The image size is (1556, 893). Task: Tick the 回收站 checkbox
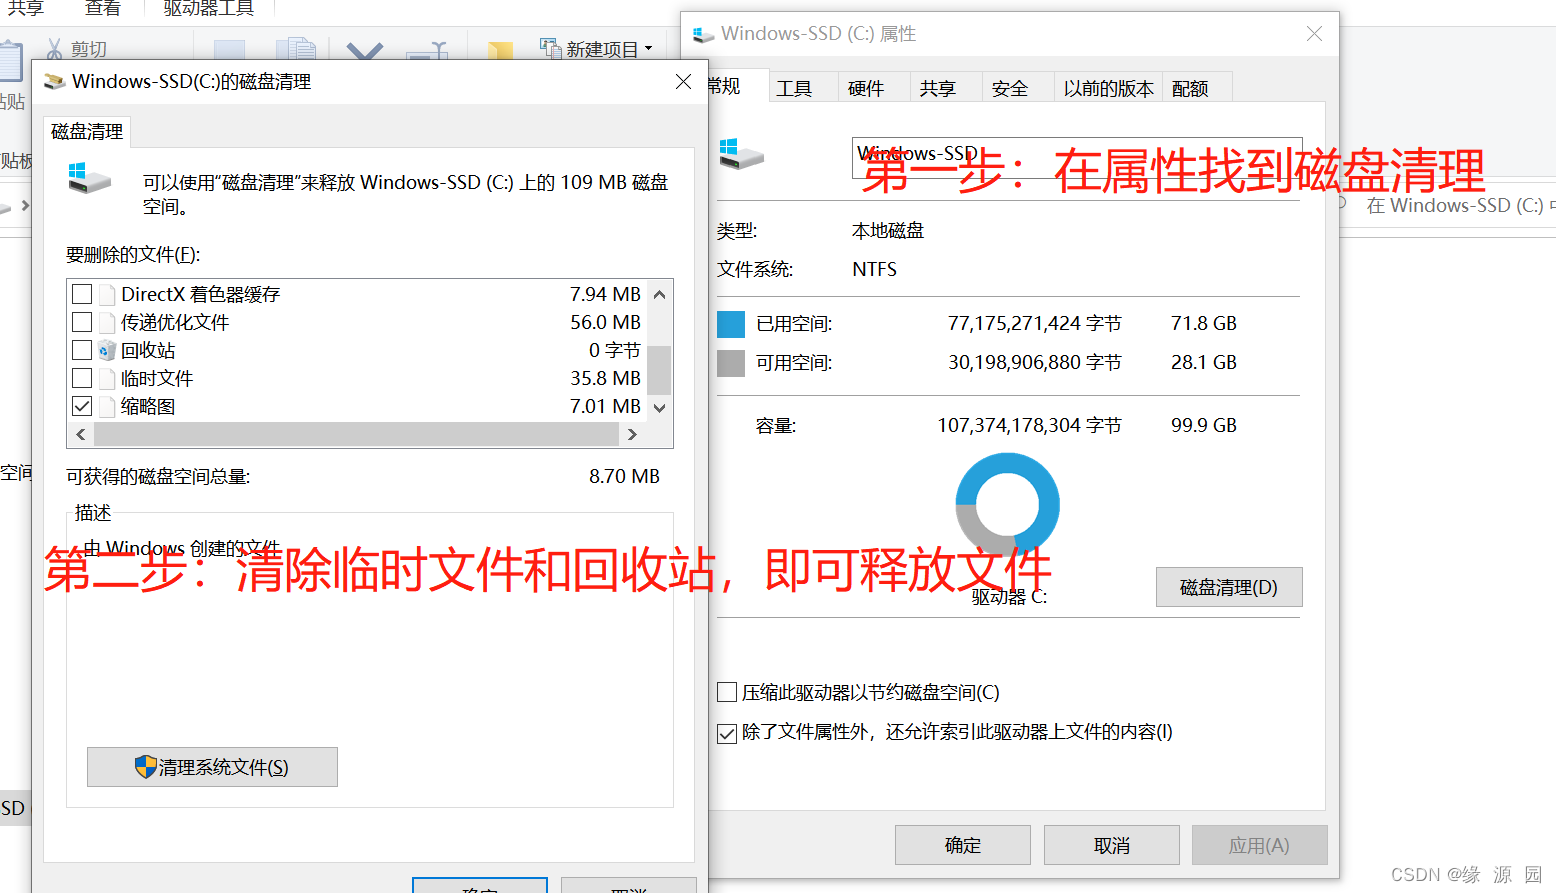click(82, 350)
